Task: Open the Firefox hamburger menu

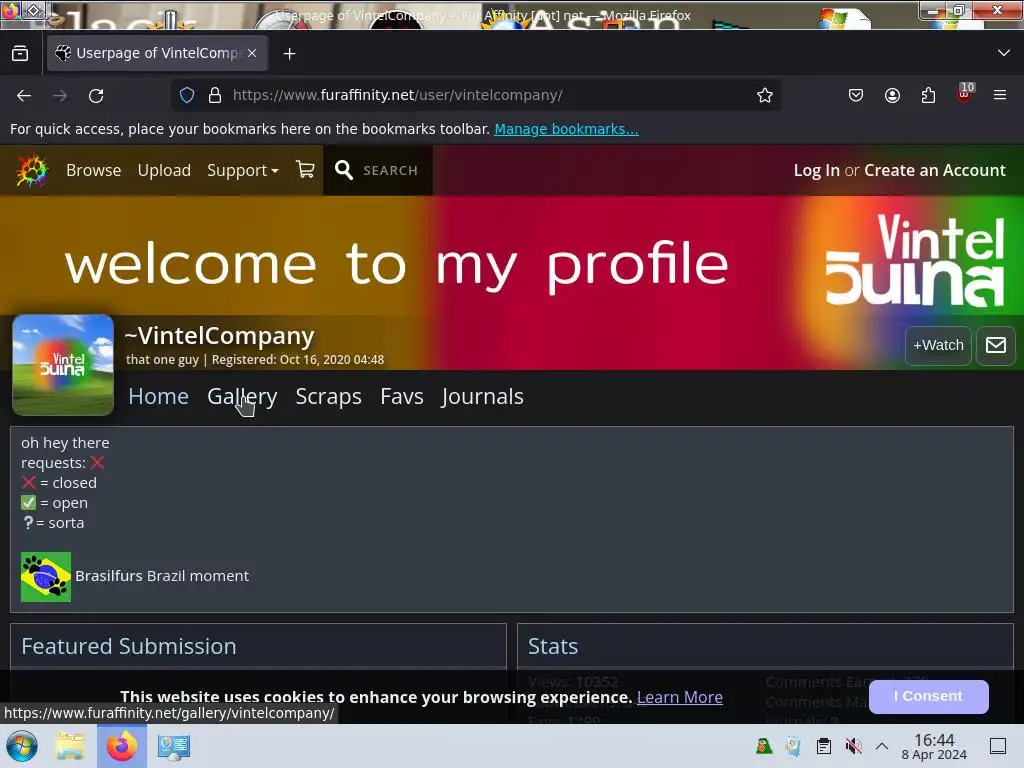Action: coord(1000,95)
